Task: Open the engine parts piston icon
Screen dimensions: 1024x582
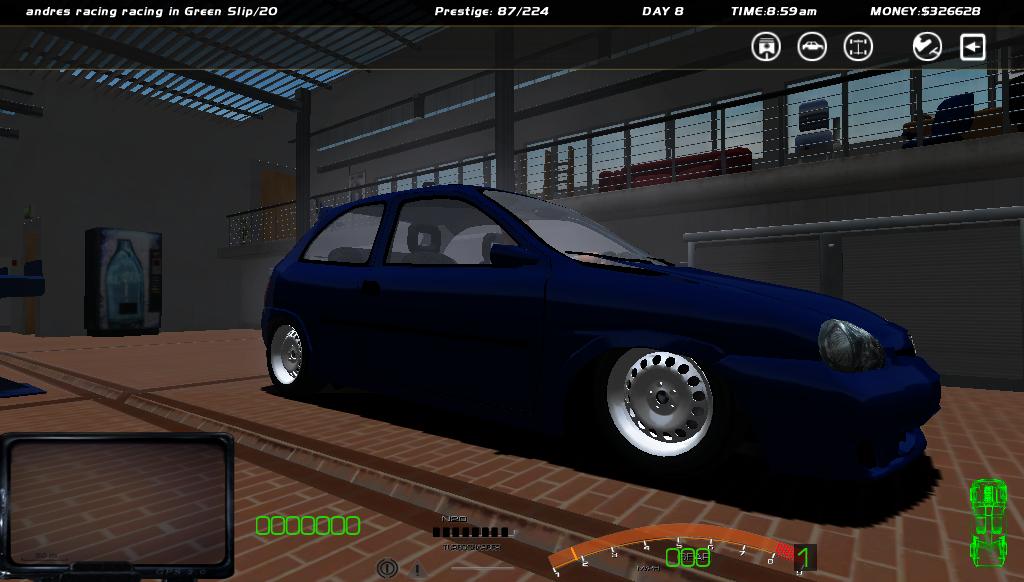Action: (766, 47)
